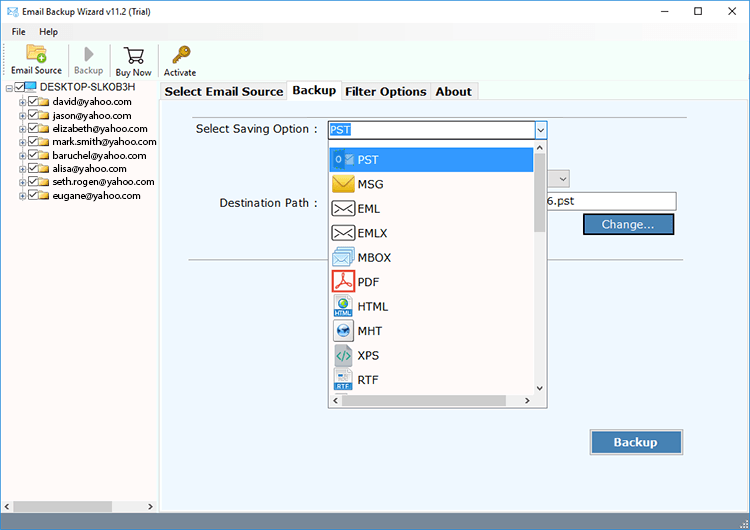Screen dimensions: 750x530
Task: Expand the elizabeth@yahoo.com node
Action: tap(22, 129)
